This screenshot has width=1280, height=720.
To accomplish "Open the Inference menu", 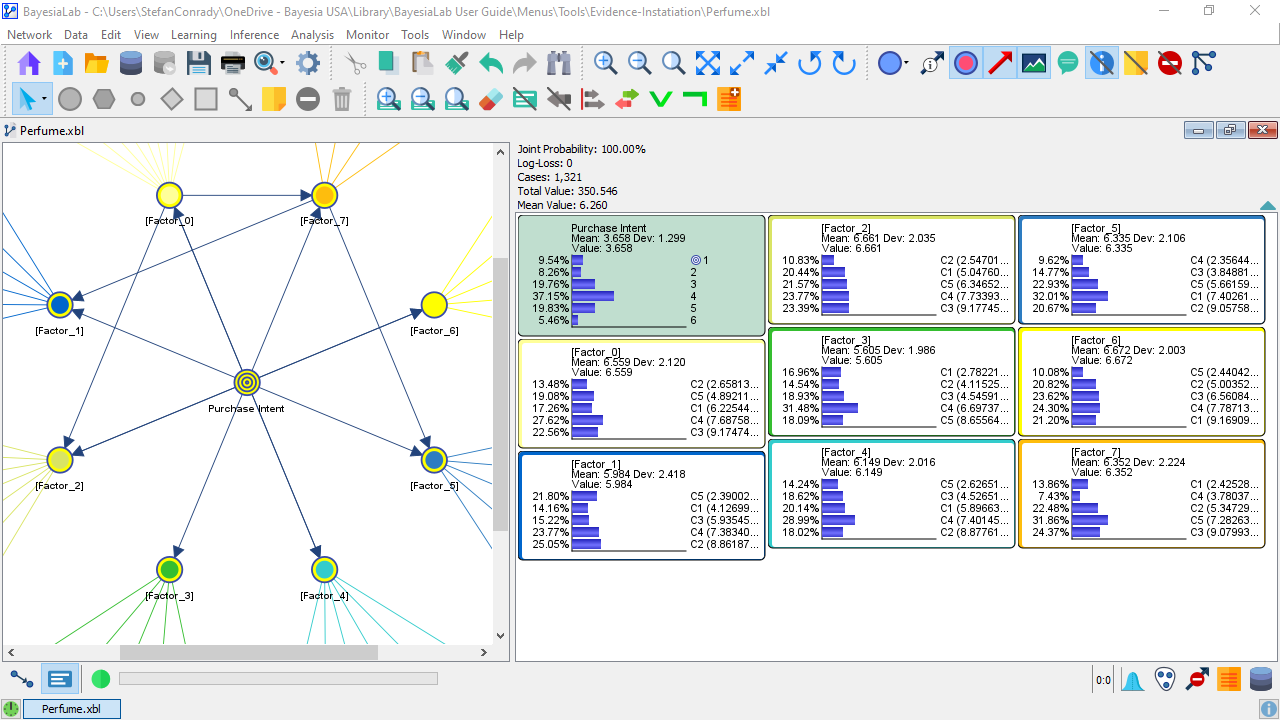I will point(254,35).
